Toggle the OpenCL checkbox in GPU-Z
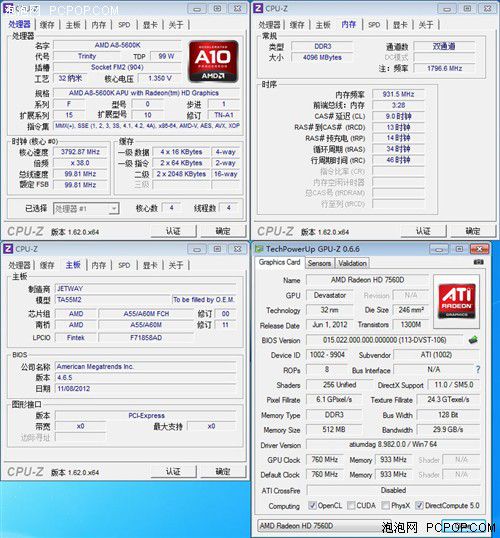Screen dimensions: 500x538 [x=312, y=505]
